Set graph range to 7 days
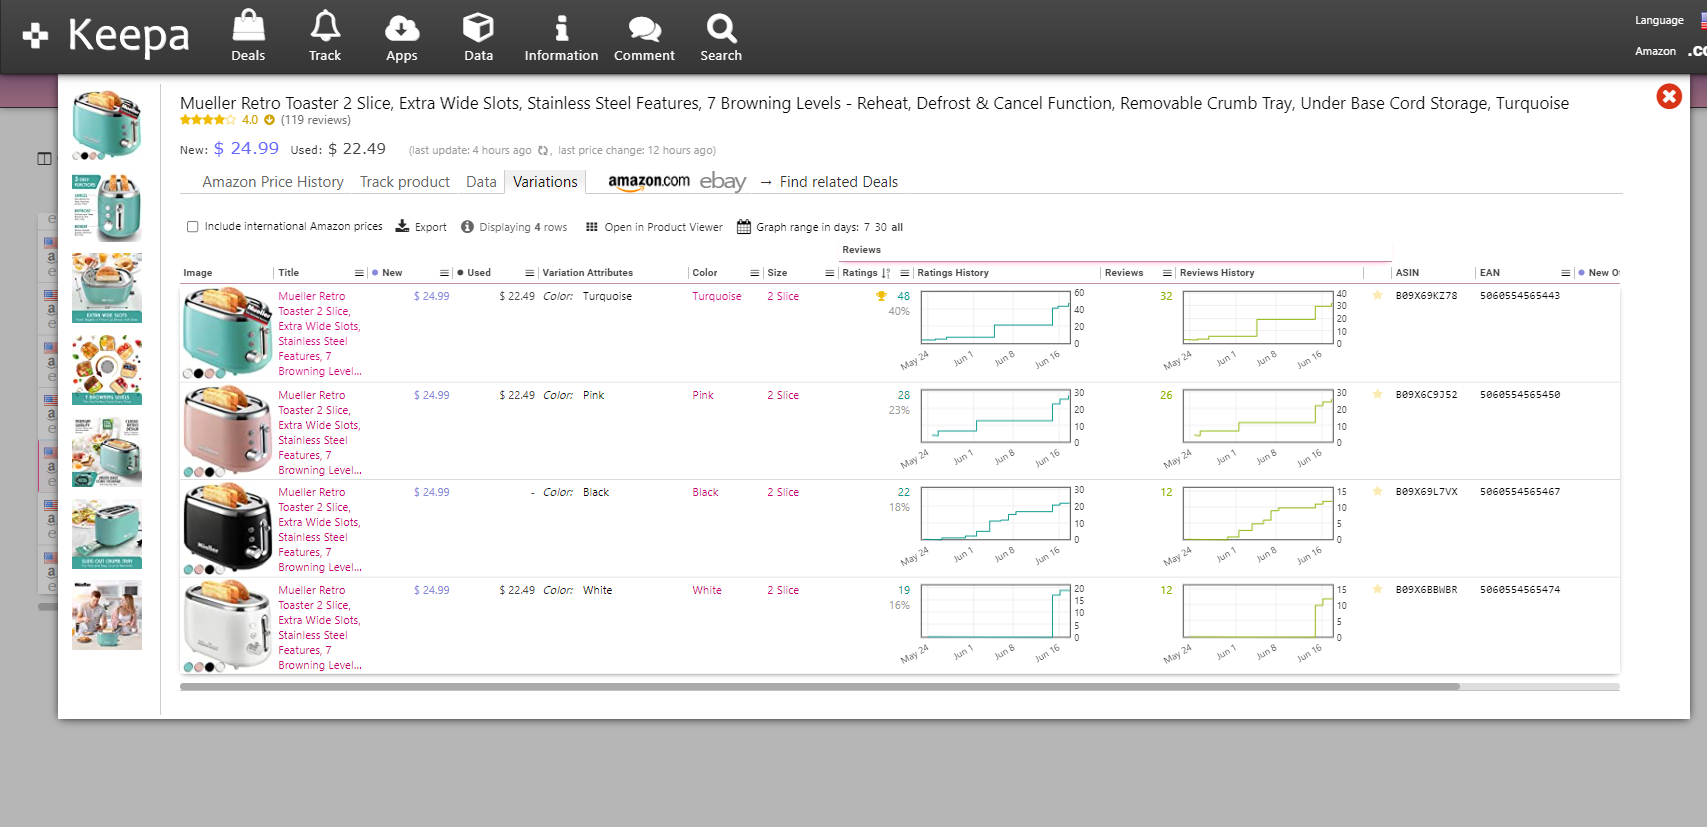The height and width of the screenshot is (827, 1707). [x=867, y=227]
